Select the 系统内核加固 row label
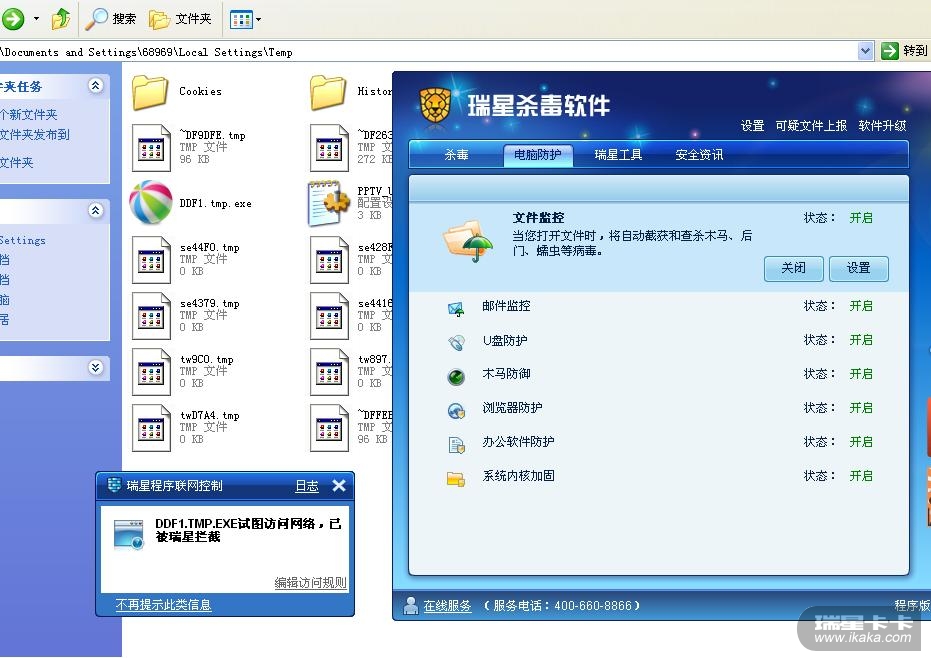Viewport: 931px width, 658px height. click(518, 476)
